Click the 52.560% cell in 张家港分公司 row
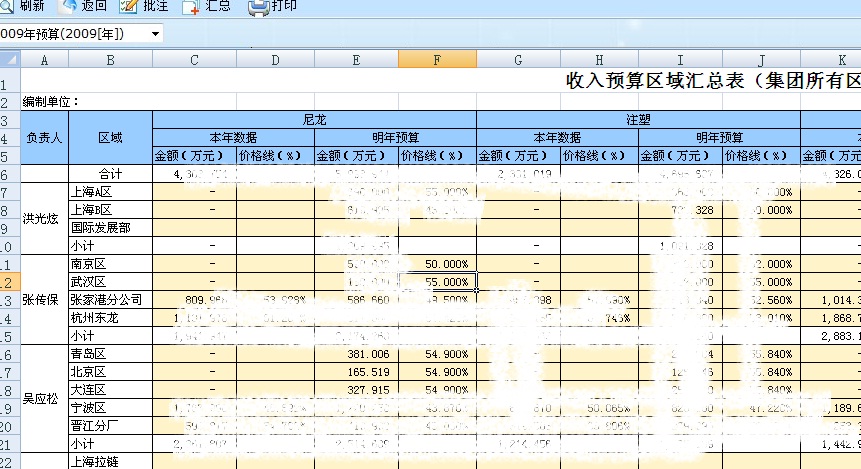The width and height of the screenshot is (861, 469). [x=761, y=300]
